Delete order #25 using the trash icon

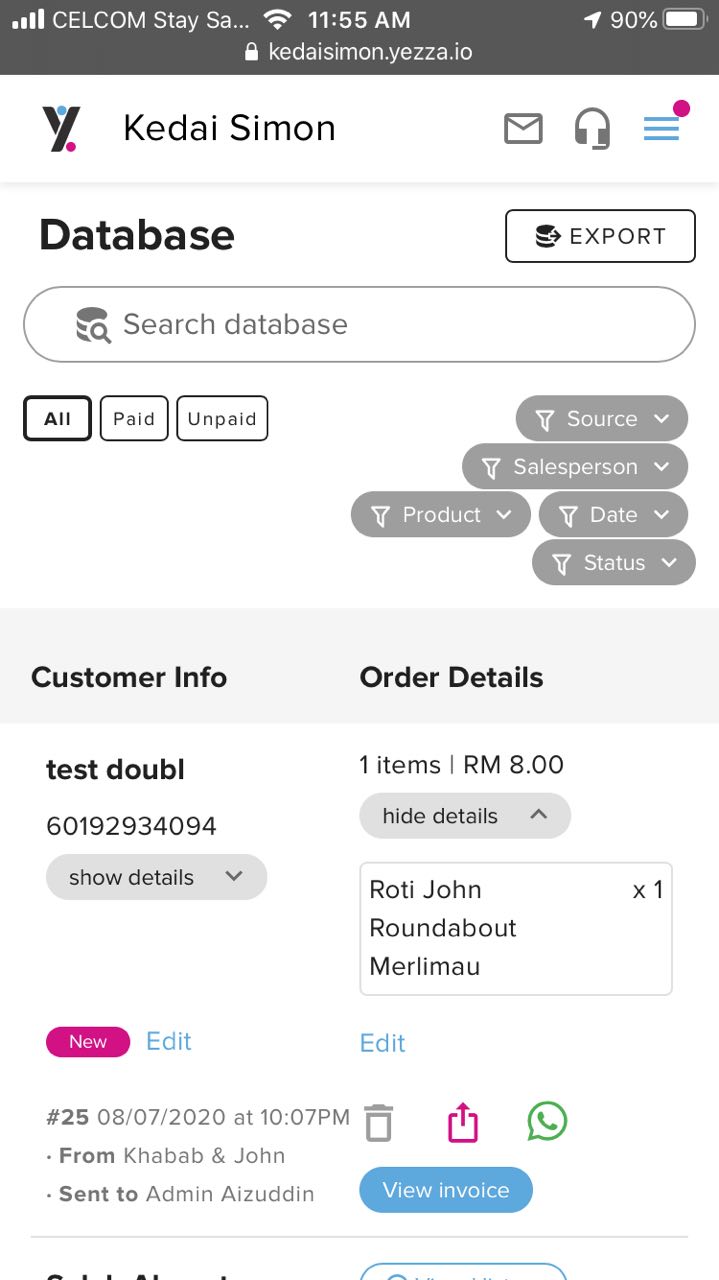378,1123
